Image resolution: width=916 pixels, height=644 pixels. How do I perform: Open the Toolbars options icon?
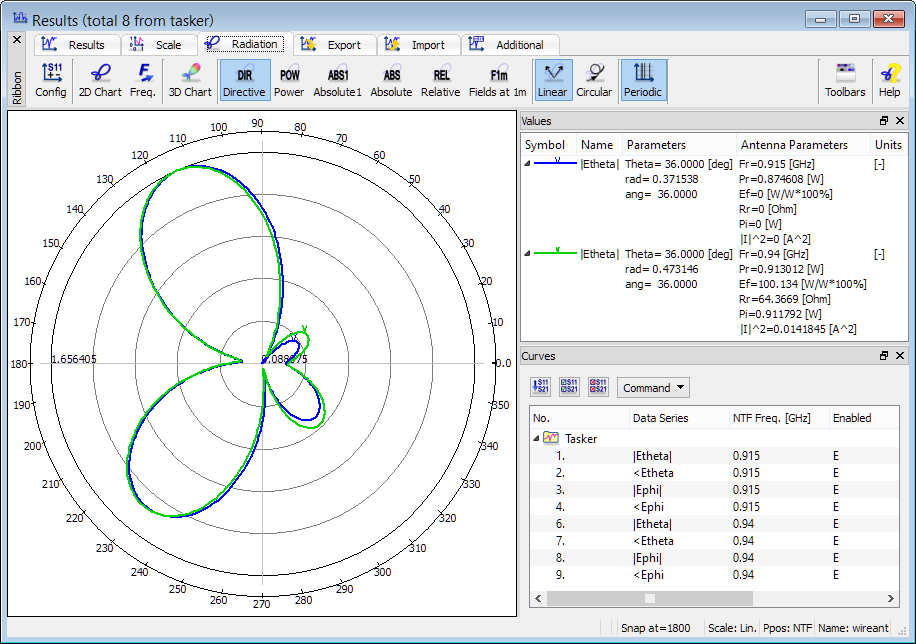(845, 80)
